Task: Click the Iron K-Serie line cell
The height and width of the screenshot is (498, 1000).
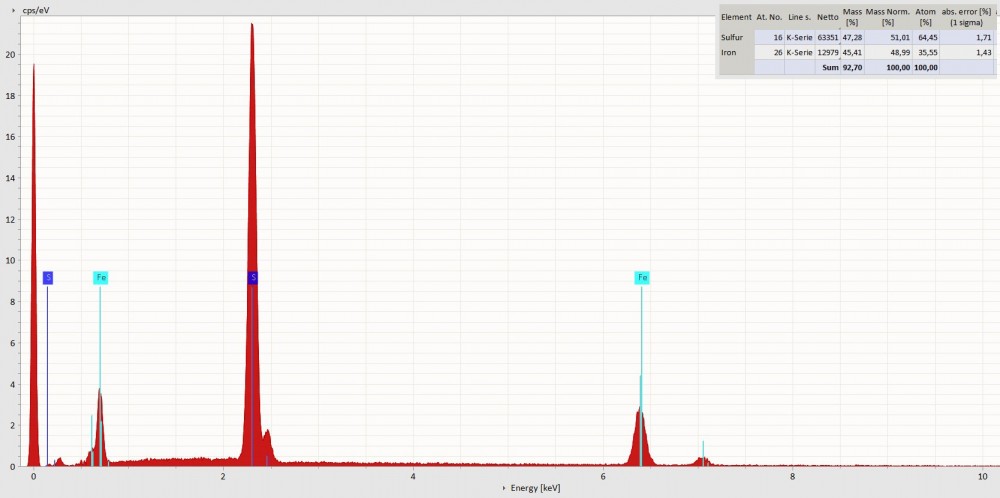Action: coord(799,51)
